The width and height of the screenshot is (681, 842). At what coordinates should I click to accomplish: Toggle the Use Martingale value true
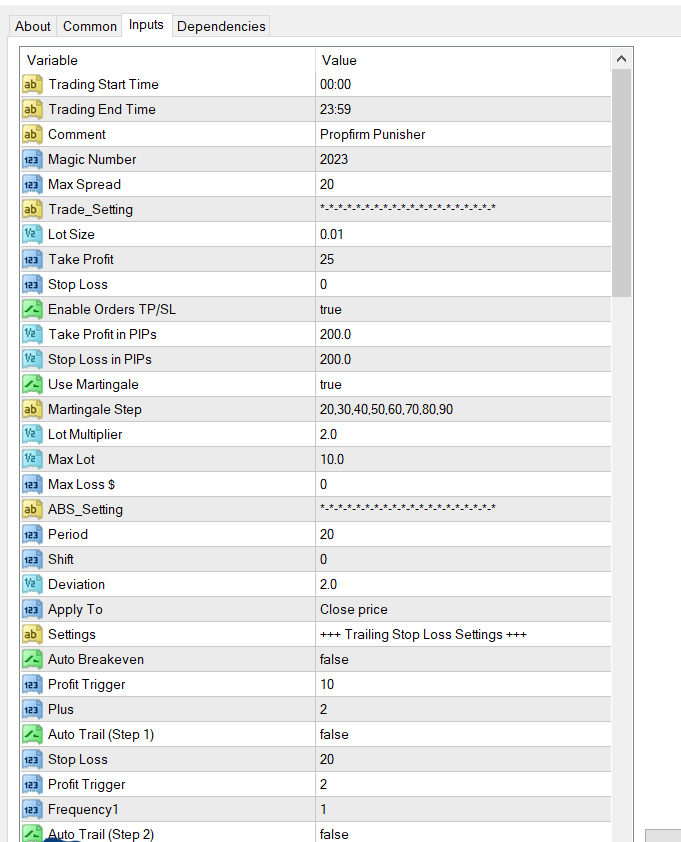463,384
